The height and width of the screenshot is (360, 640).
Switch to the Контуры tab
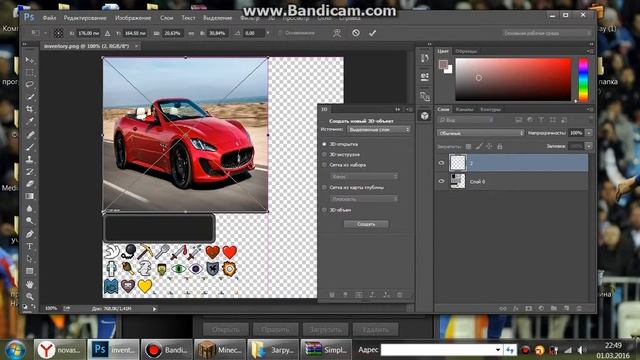point(490,109)
